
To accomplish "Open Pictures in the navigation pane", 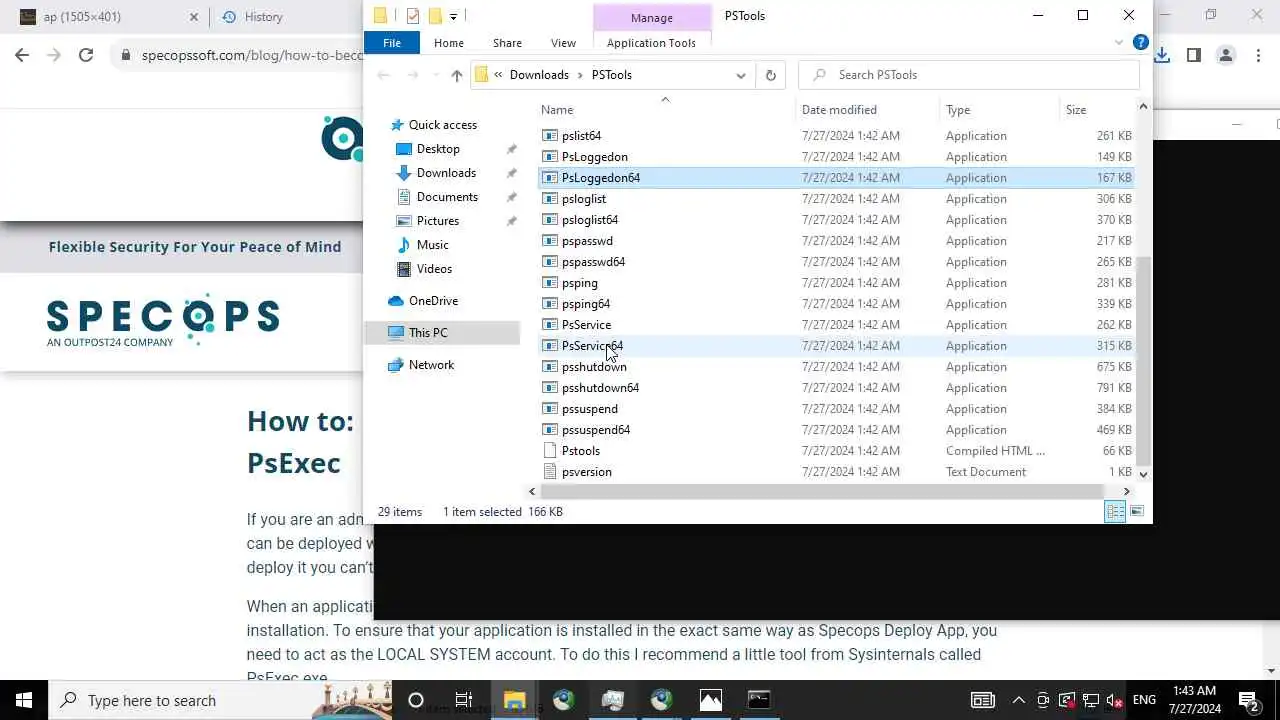I will [x=438, y=221].
